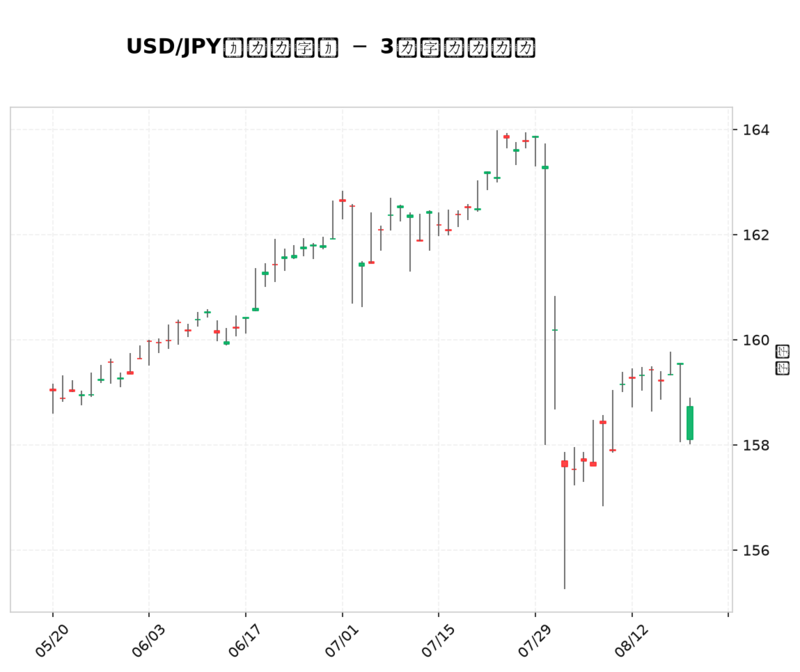Select the 07/01 x-axis label

pyautogui.click(x=341, y=641)
